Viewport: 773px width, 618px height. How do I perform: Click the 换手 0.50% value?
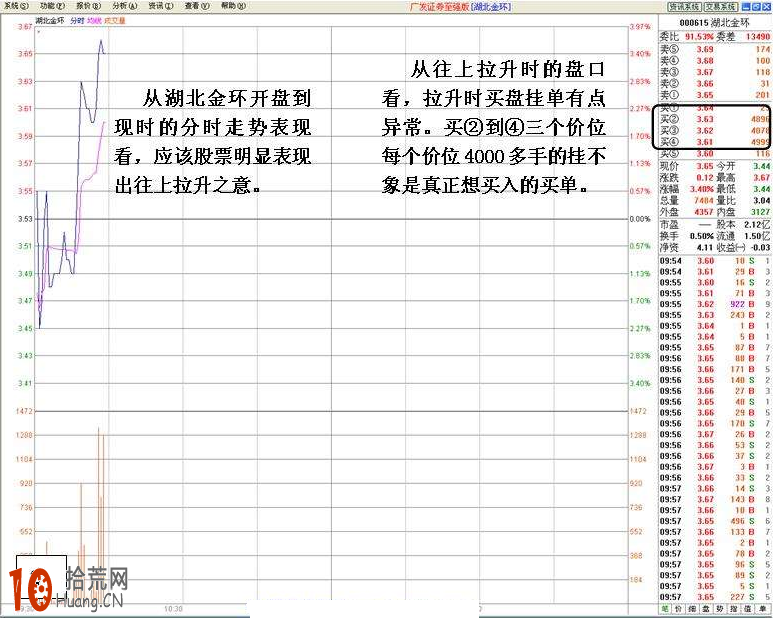pyautogui.click(x=701, y=236)
